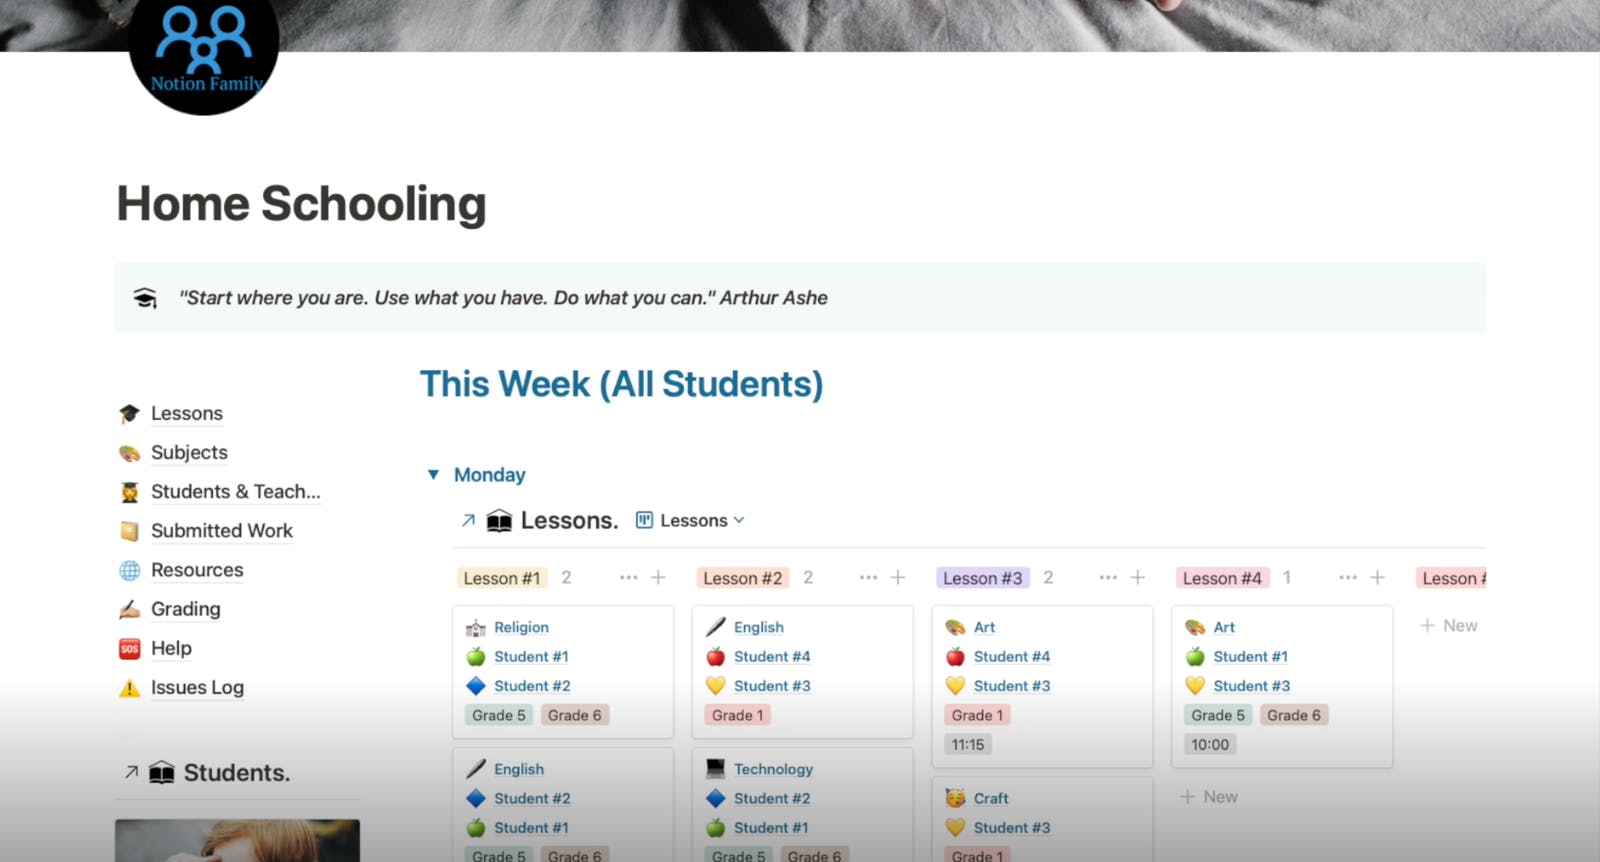Image resolution: width=1600 pixels, height=862 pixels.
Task: Click the purple Lesson #3 column tag
Action: [982, 578]
